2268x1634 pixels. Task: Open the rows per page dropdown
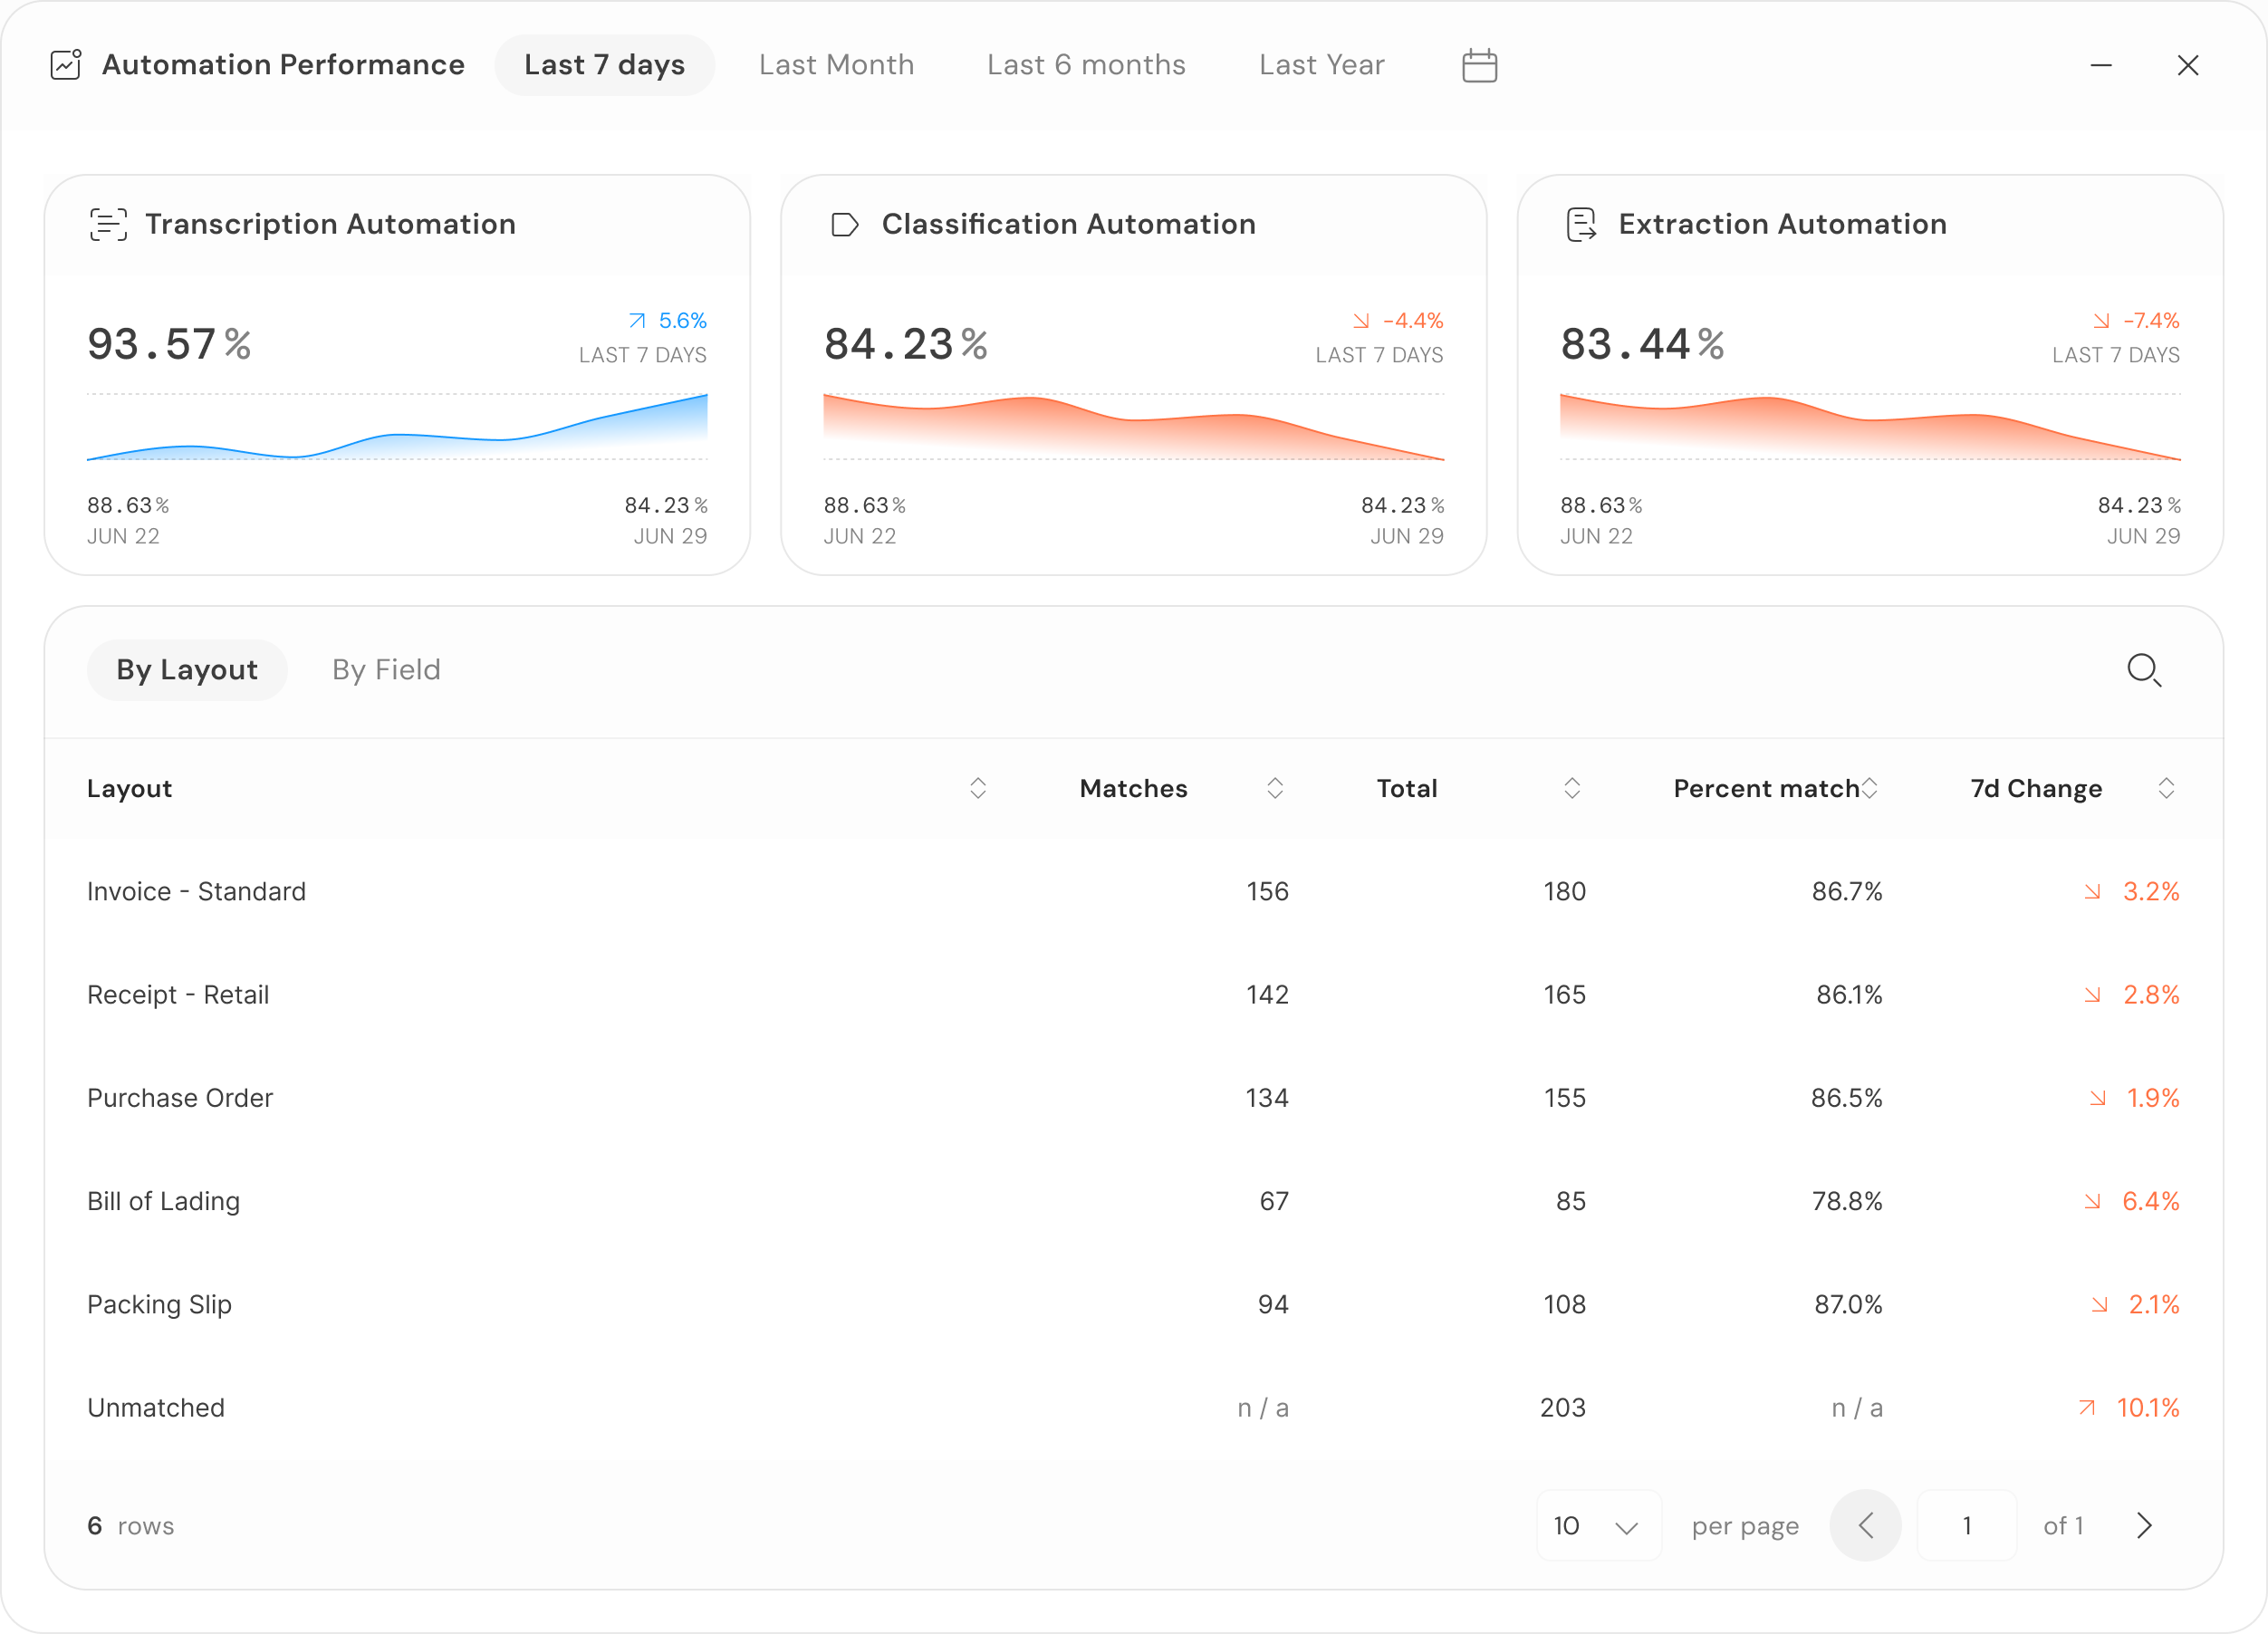[1598, 1525]
